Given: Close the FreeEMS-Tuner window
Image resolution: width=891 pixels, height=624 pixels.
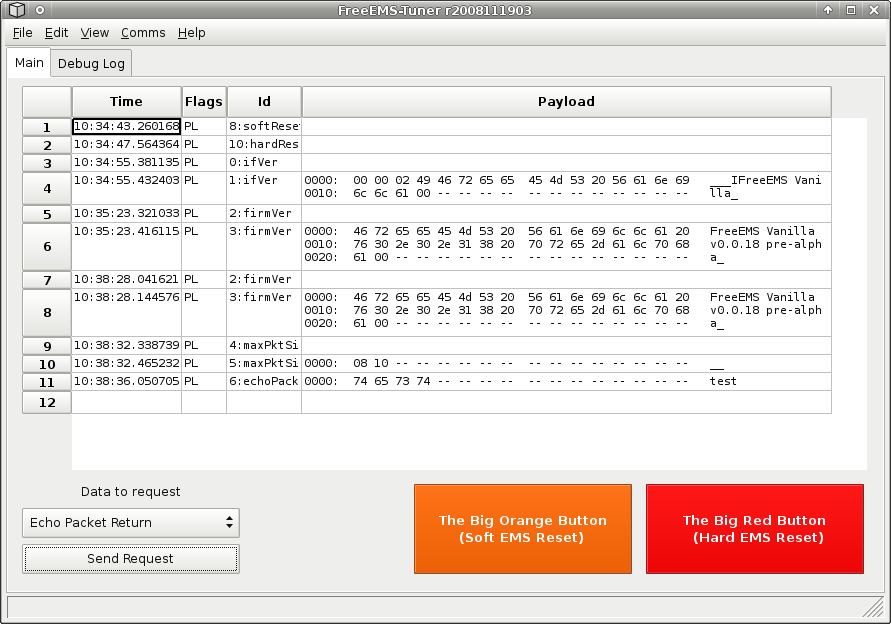Looking at the screenshot, I should coord(874,10).
